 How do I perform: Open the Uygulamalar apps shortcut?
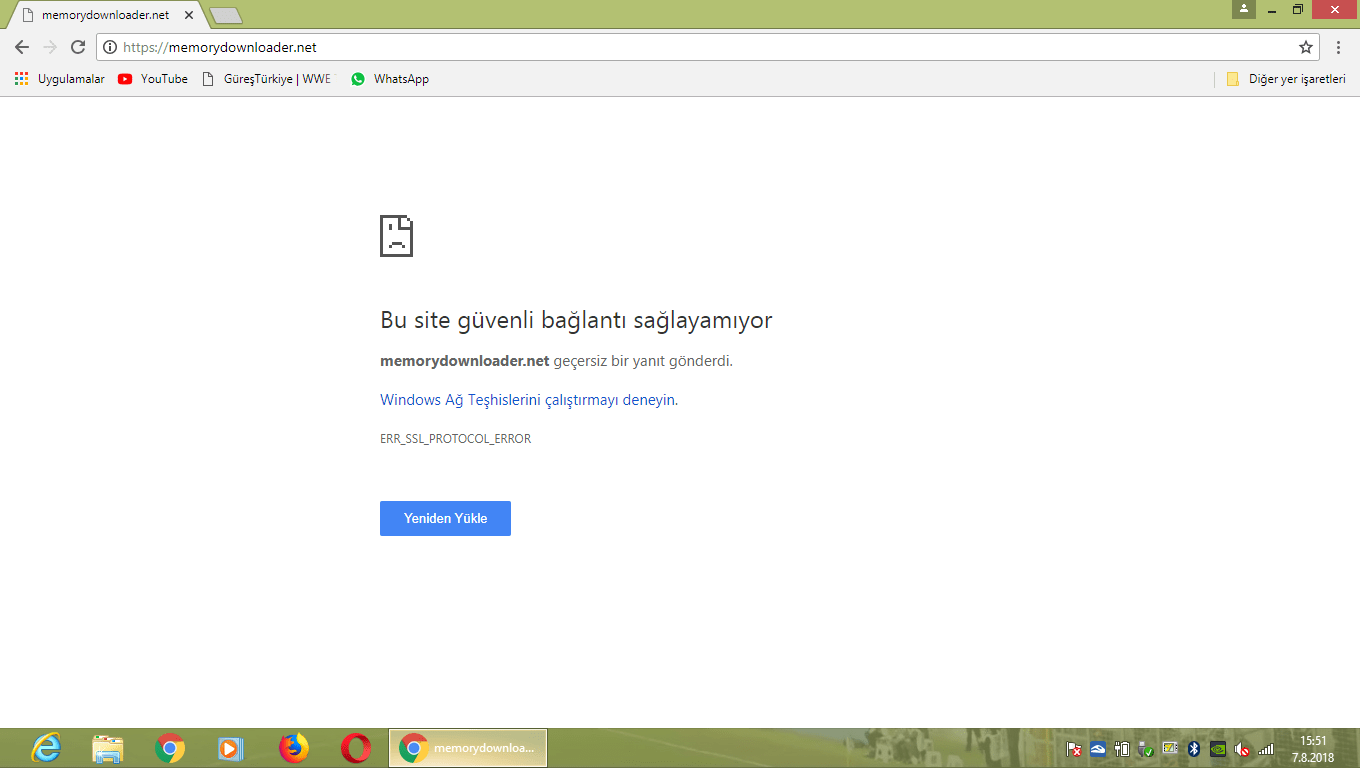point(60,79)
